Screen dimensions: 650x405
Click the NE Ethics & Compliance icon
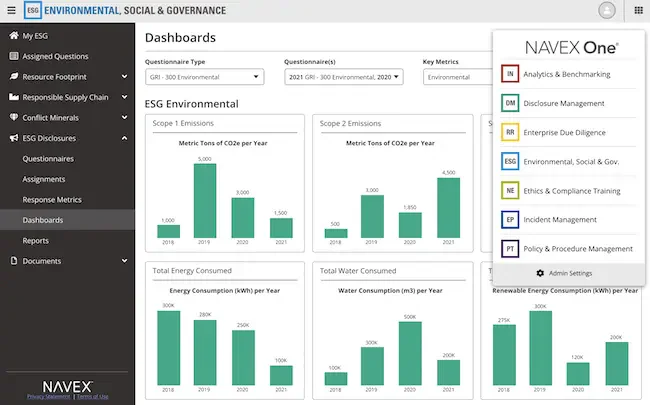click(x=510, y=190)
